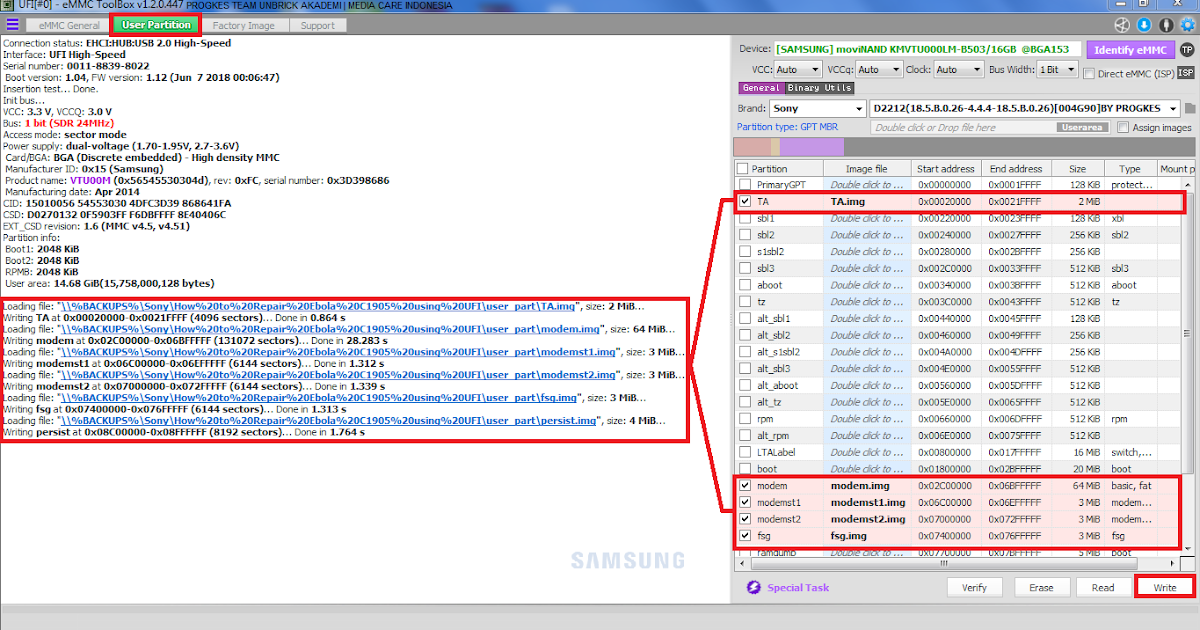This screenshot has height=630, width=1200.
Task: Open the VCC voltage dropdown
Action: pos(798,70)
